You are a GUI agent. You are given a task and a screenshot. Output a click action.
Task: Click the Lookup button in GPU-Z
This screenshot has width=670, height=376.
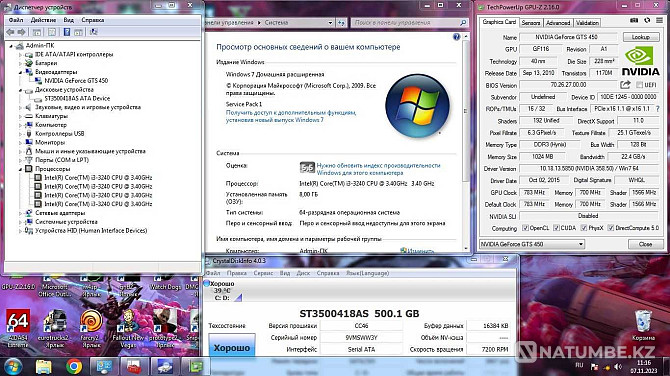[x=641, y=37]
